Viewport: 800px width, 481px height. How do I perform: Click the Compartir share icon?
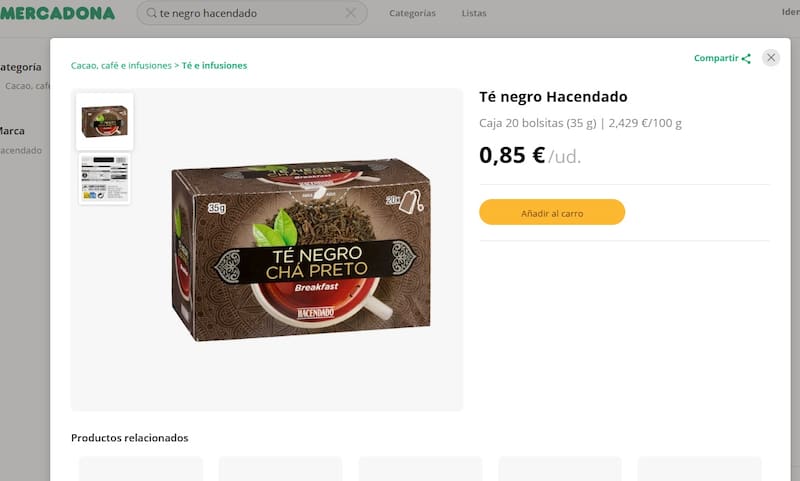click(x=746, y=58)
